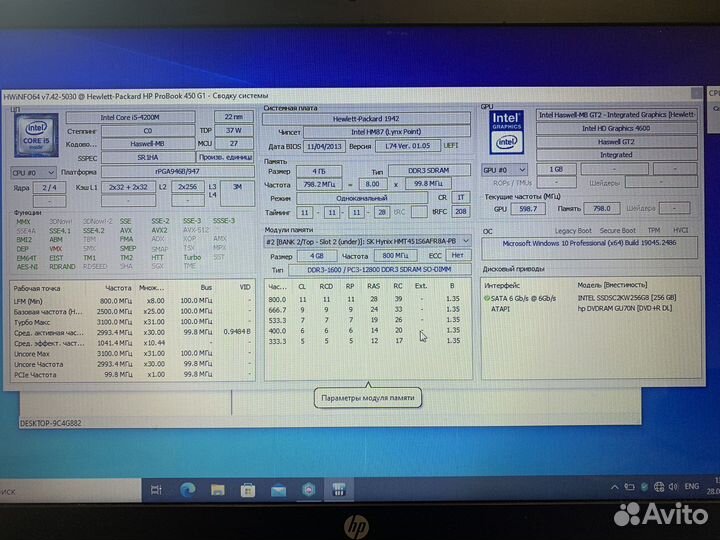Click the 'Турбо Макс' operating point row

coord(132,322)
